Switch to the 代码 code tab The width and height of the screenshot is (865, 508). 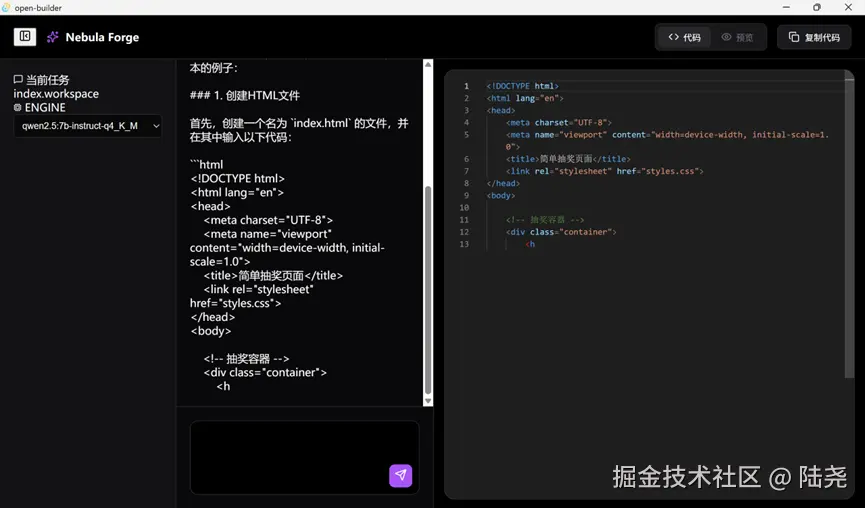[684, 37]
